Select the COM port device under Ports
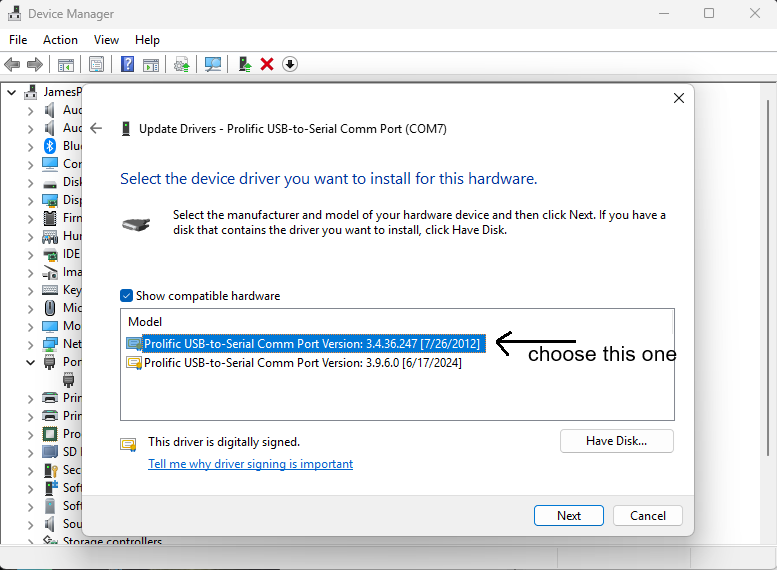Image resolution: width=777 pixels, height=570 pixels. (x=68, y=380)
